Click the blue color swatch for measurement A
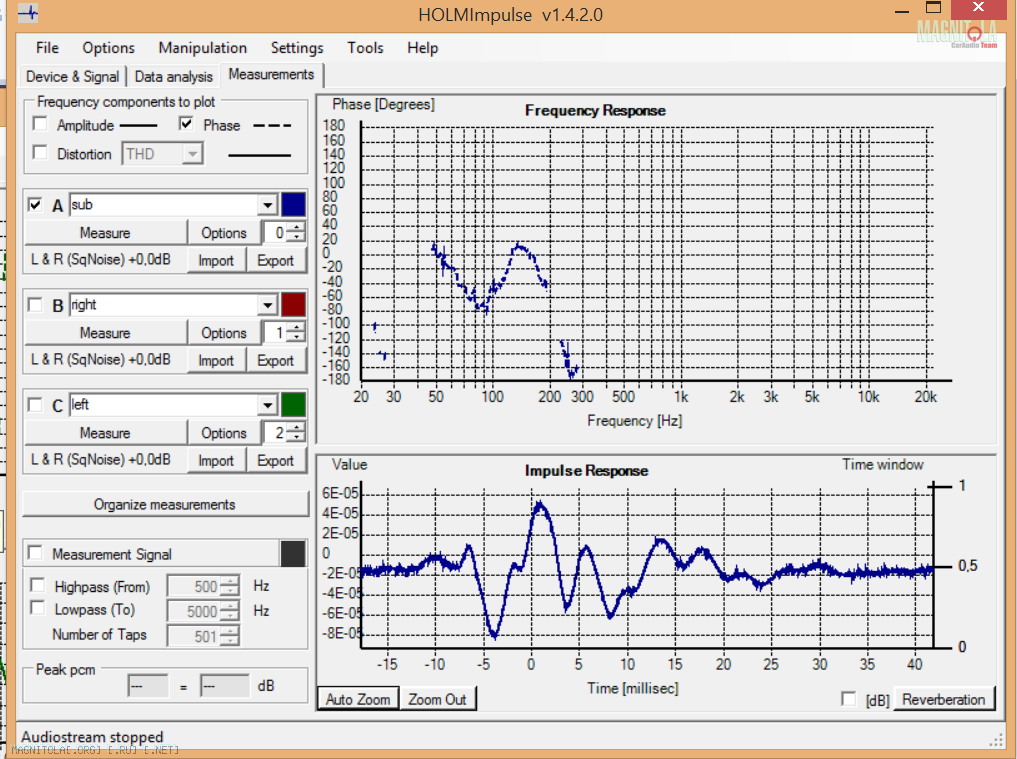This screenshot has height=759, width=1017. pos(293,204)
